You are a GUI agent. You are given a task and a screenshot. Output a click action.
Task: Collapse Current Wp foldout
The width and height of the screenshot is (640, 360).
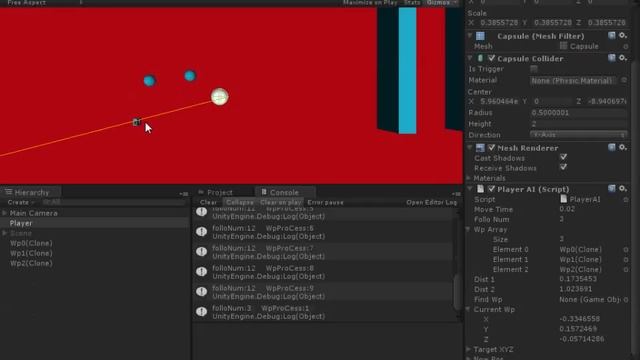(x=469, y=309)
